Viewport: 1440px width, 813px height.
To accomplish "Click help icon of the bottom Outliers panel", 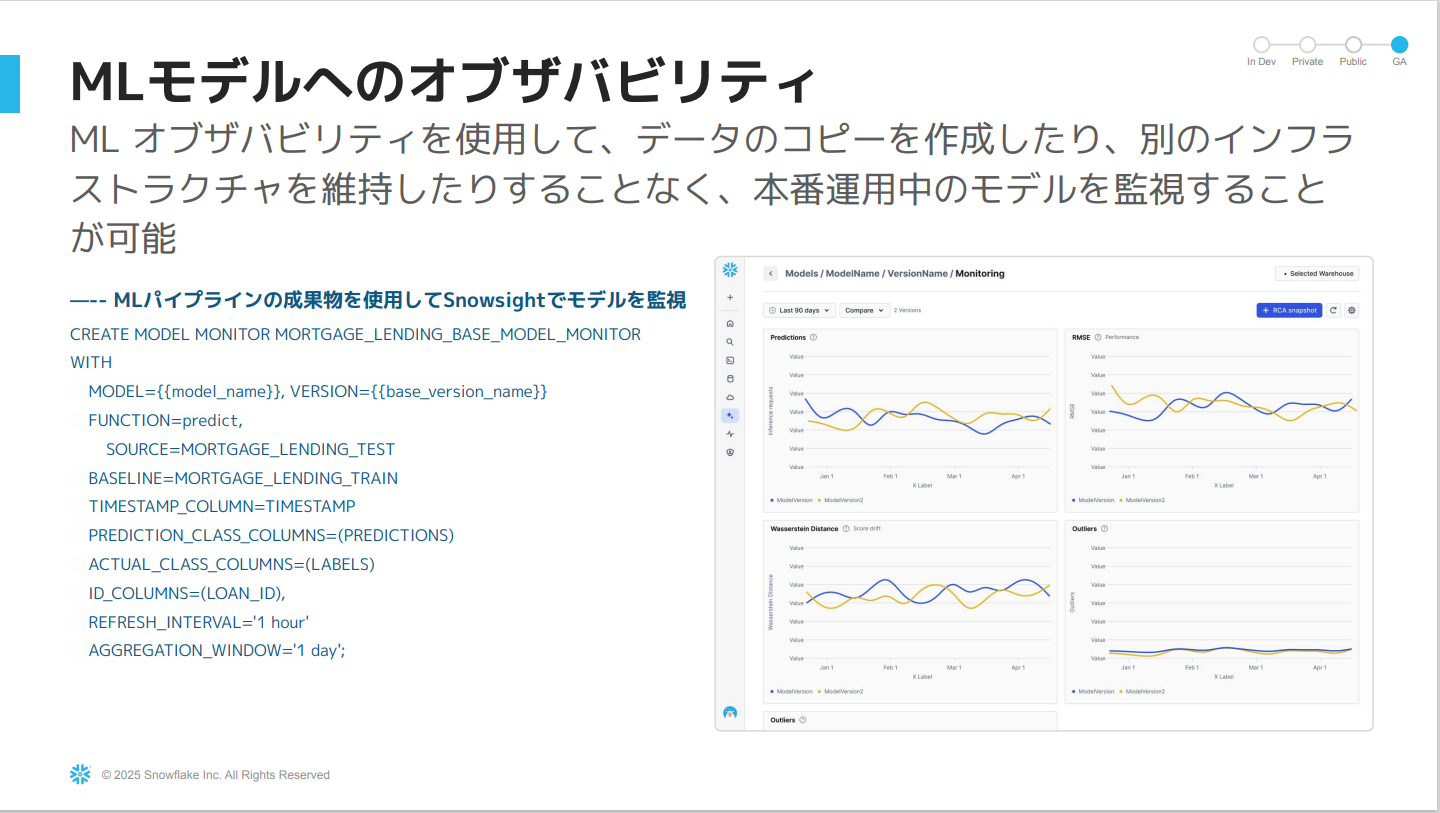I will pyautogui.click(x=803, y=719).
